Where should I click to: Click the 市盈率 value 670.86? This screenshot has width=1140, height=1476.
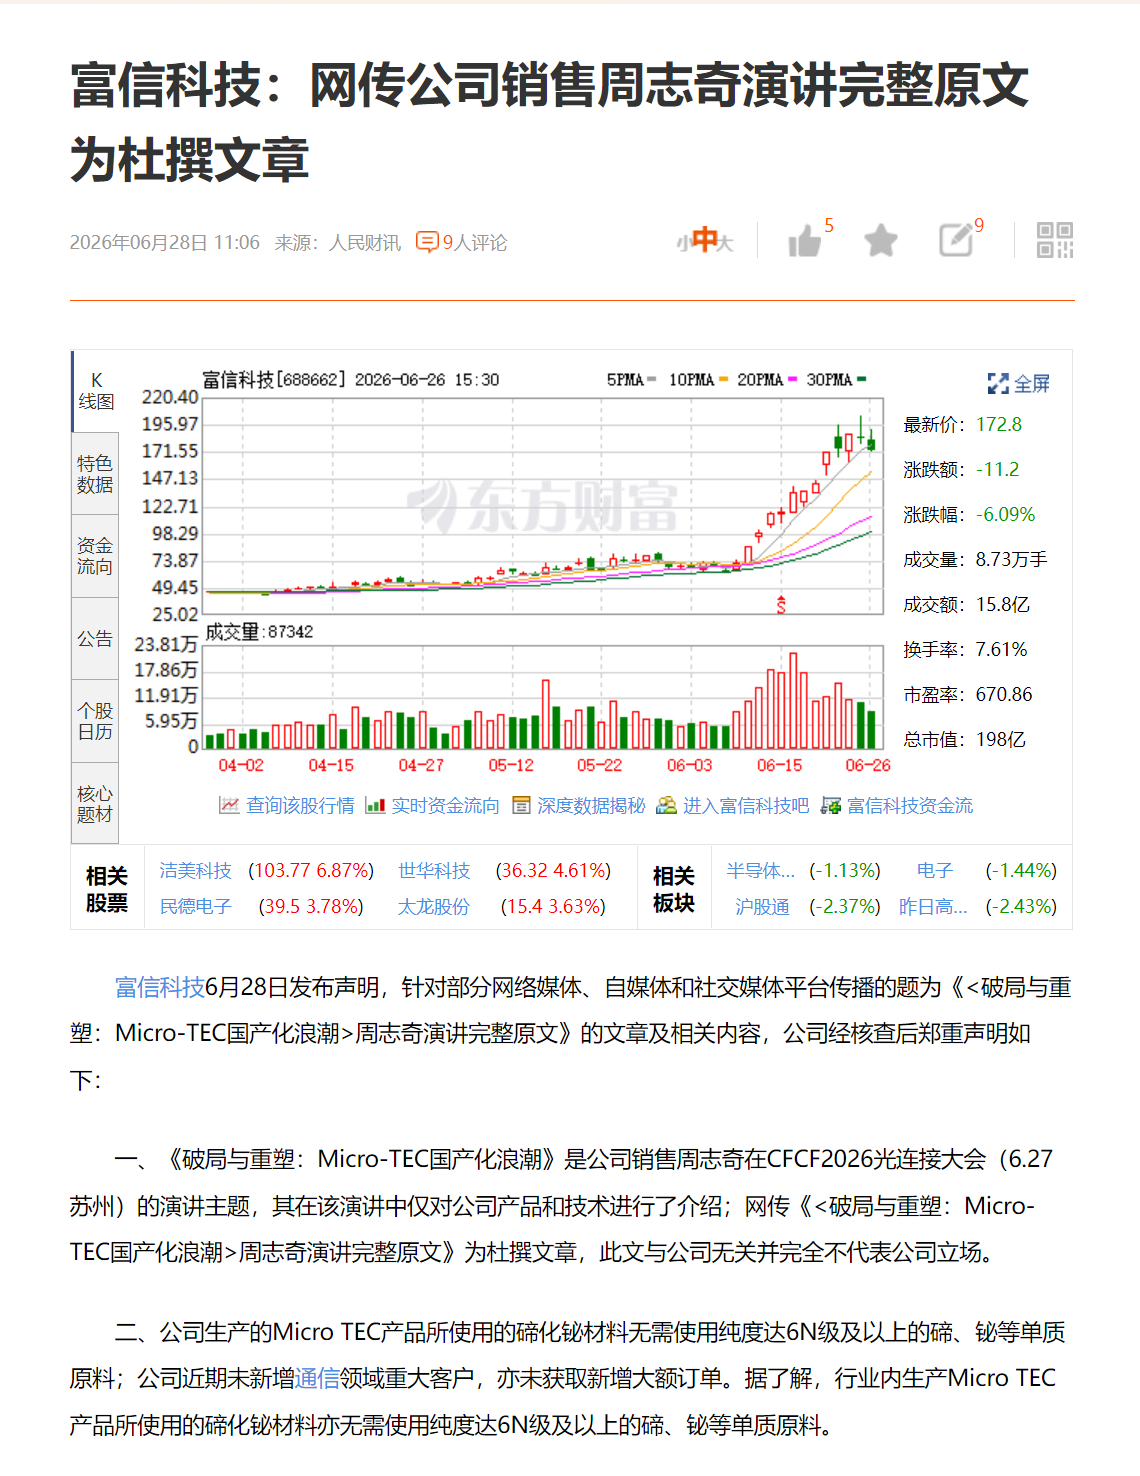[1004, 695]
